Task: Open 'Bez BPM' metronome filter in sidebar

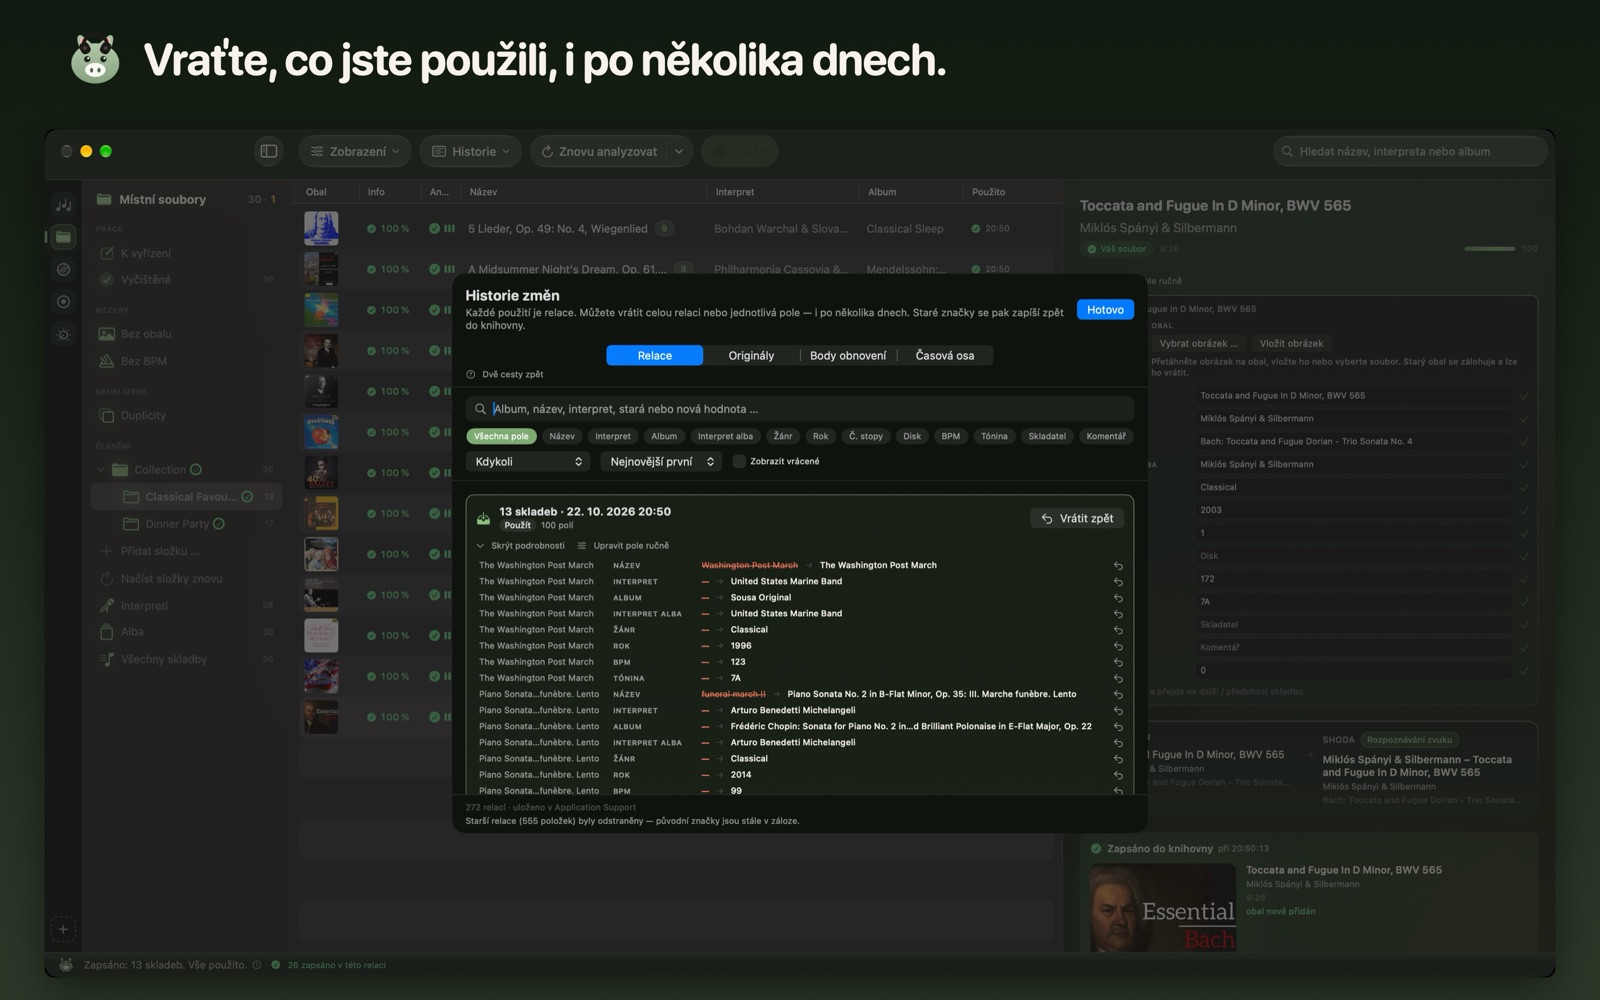Action: (x=143, y=361)
